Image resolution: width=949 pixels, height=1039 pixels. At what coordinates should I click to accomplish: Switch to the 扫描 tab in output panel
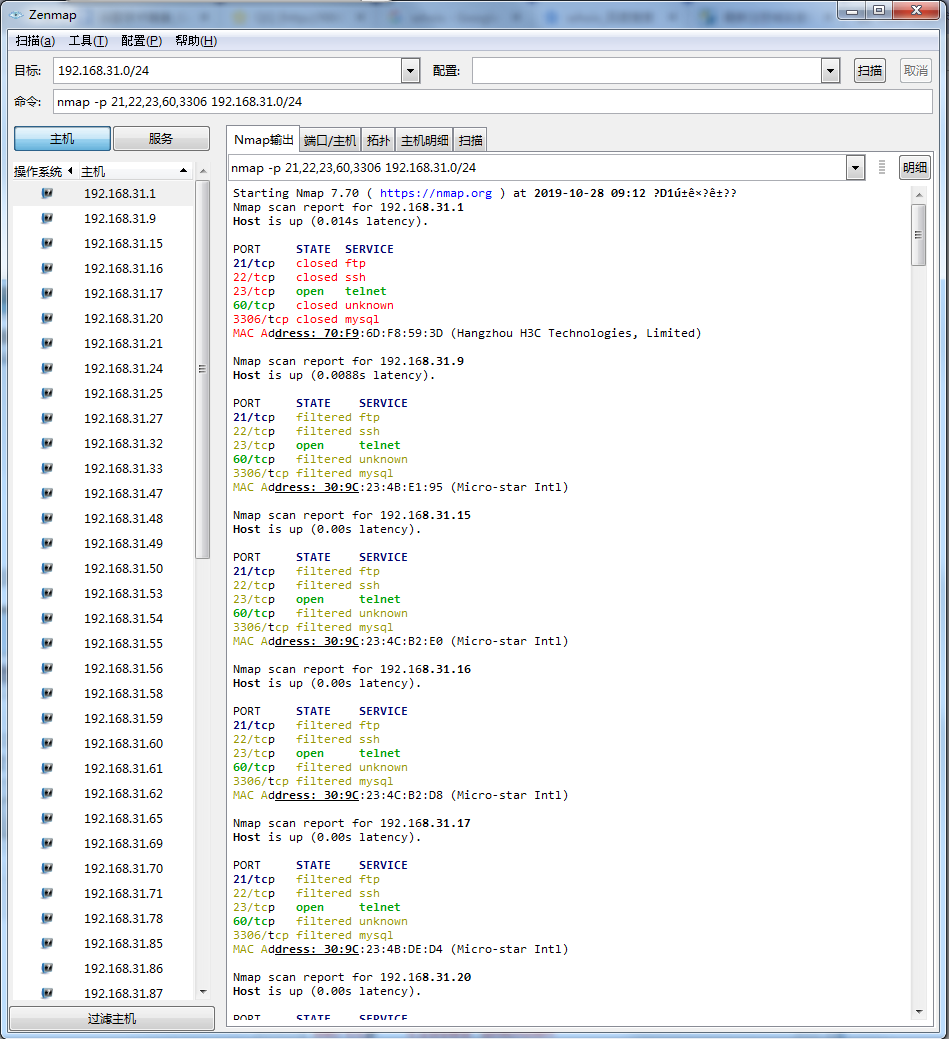pos(471,140)
